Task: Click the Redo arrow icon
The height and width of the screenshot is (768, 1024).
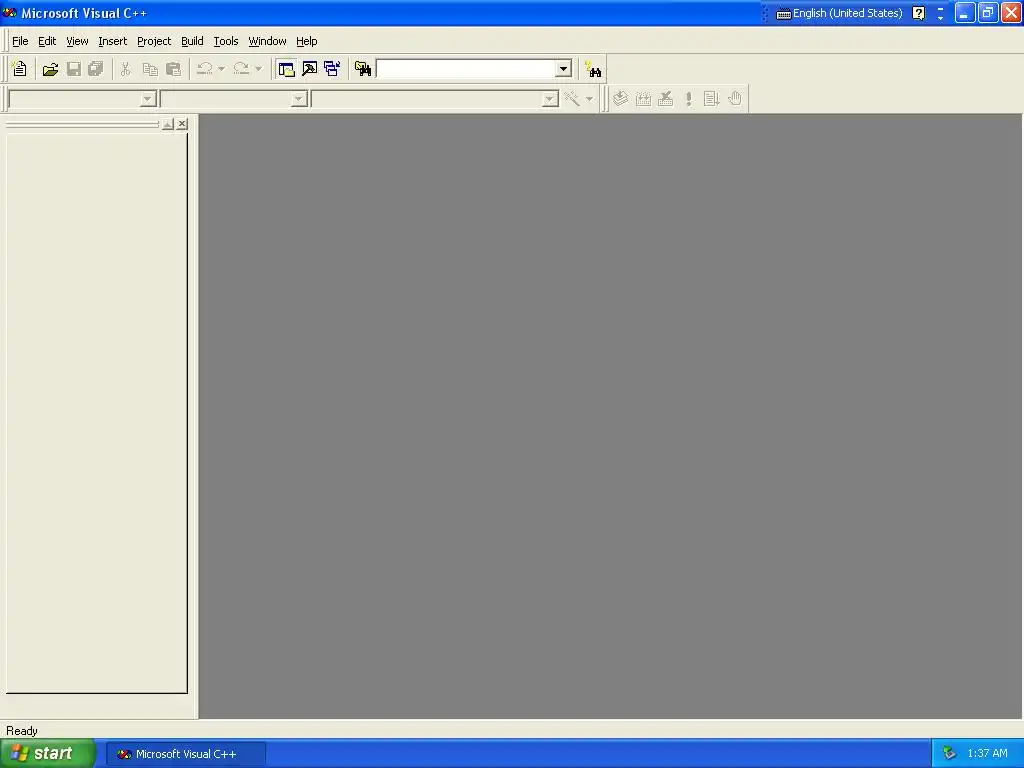Action: coord(241,69)
